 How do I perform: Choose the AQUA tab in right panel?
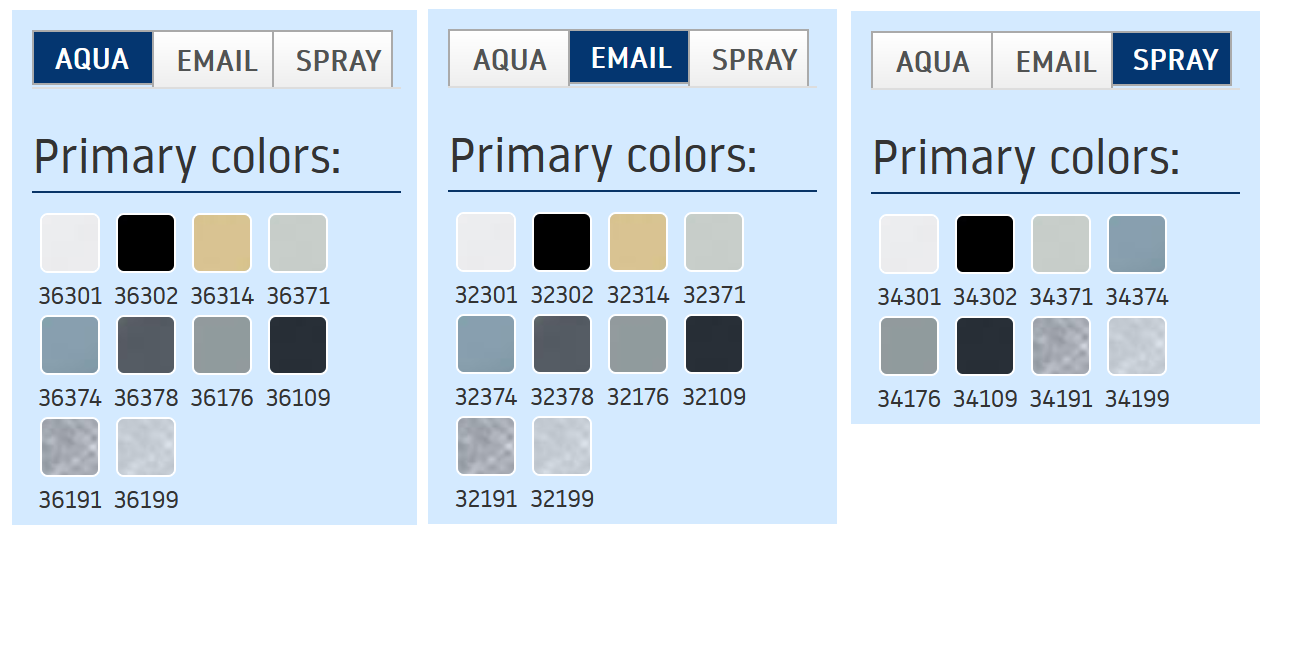(932, 61)
